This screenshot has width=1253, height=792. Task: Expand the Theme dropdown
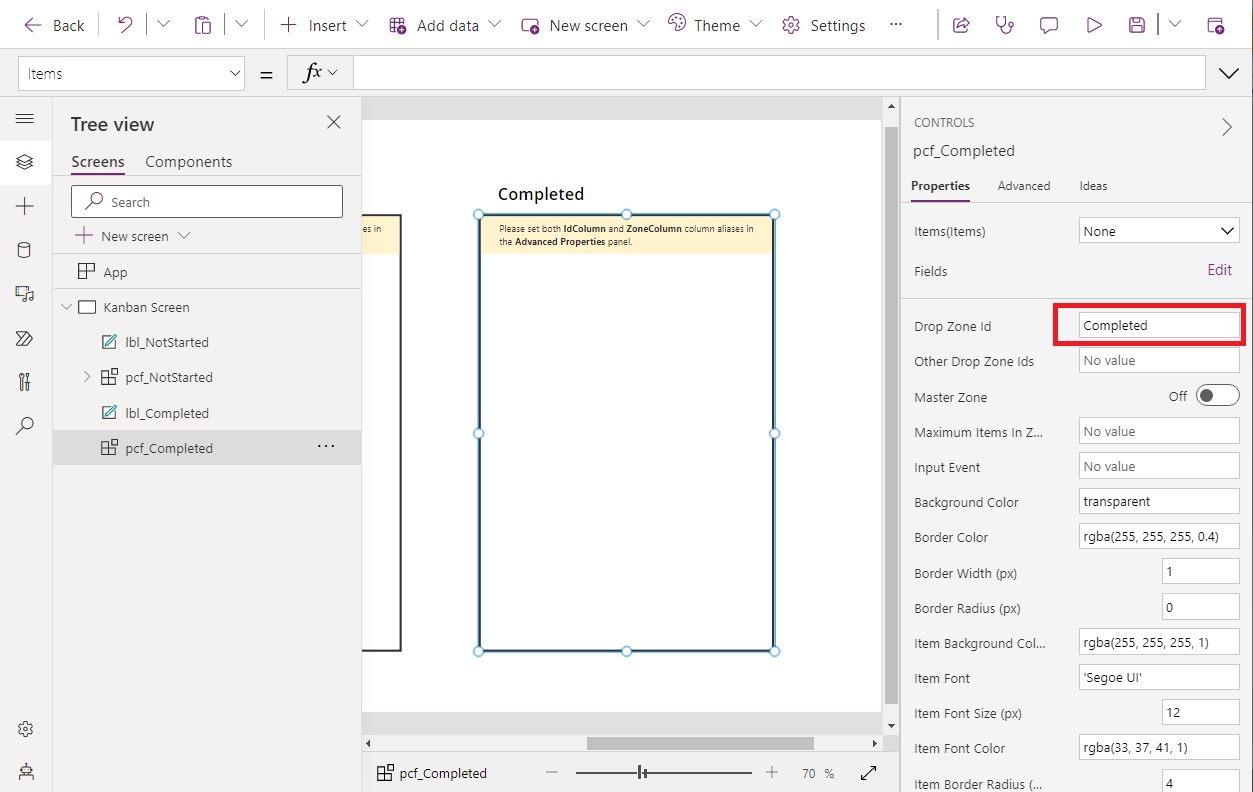pyautogui.click(x=757, y=24)
